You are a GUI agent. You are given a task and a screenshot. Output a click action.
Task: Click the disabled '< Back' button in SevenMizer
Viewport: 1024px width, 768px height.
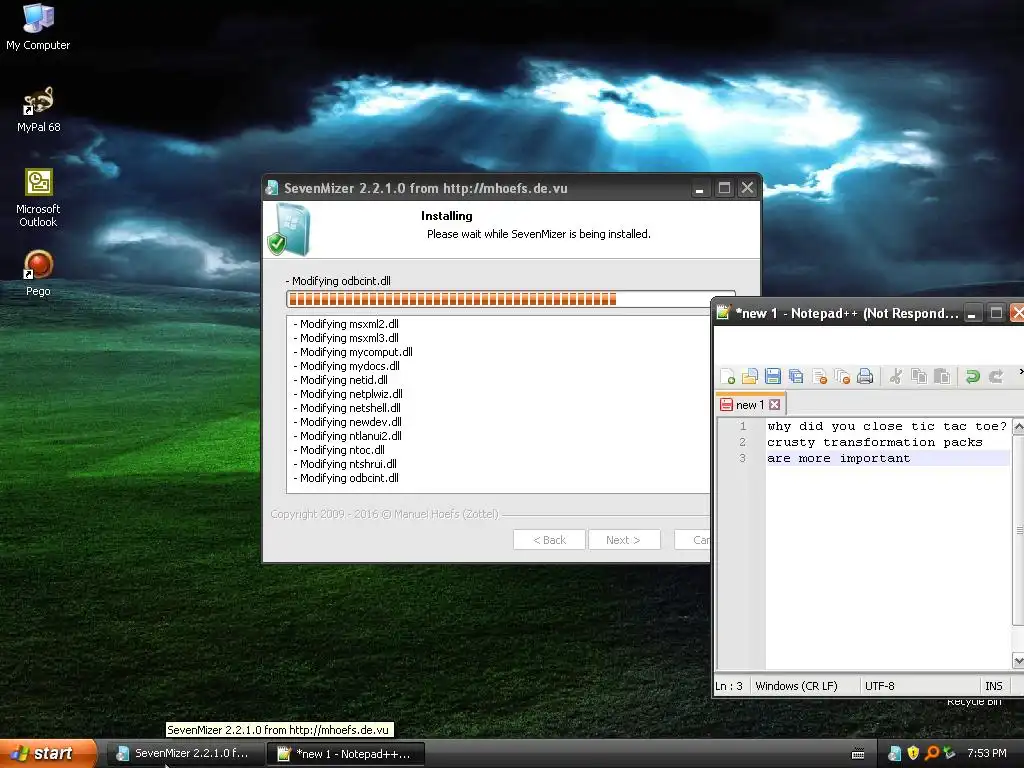[x=549, y=540]
